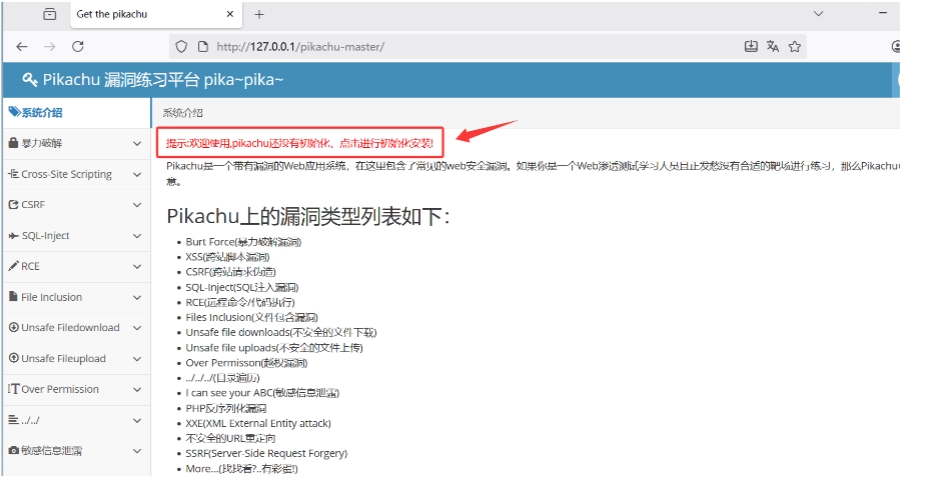Click 'XXE(XML External Entity attack)' text
The height and width of the screenshot is (483, 926).
(258, 423)
